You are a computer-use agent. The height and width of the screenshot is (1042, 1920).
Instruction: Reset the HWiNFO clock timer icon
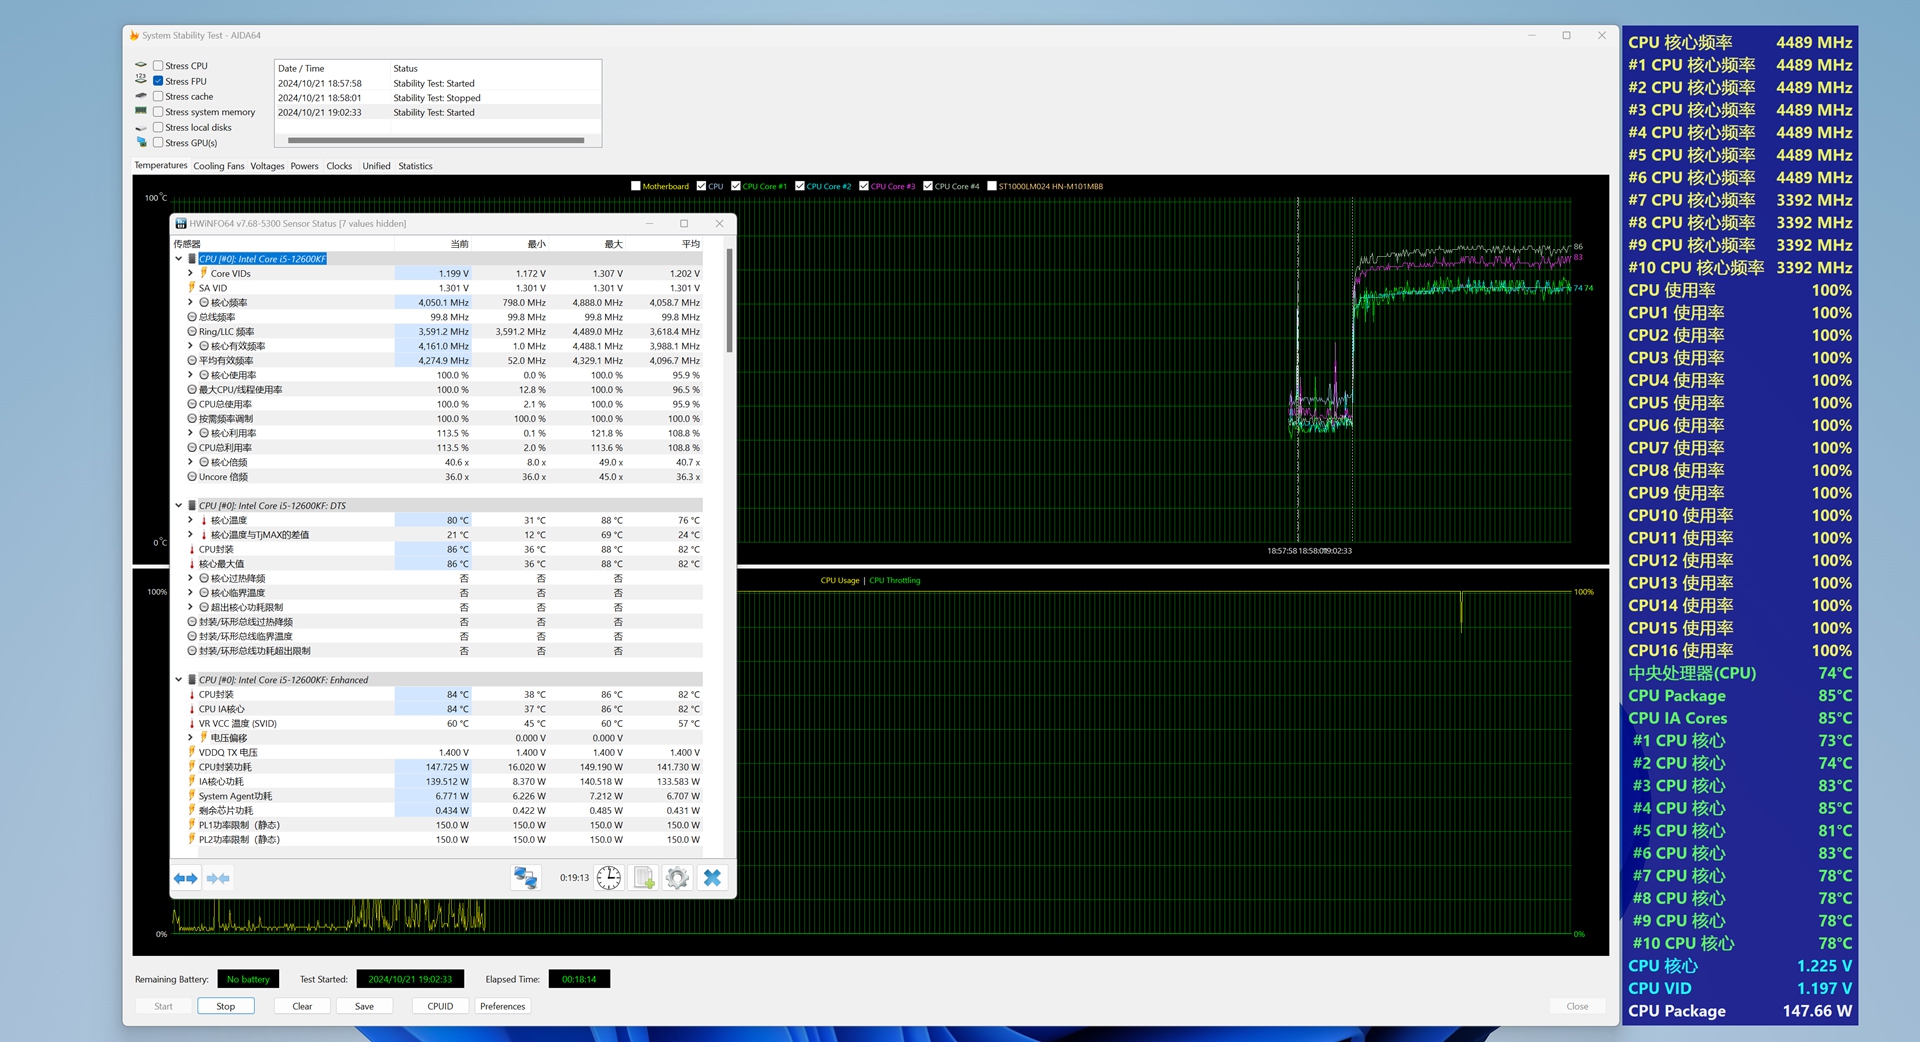609,878
